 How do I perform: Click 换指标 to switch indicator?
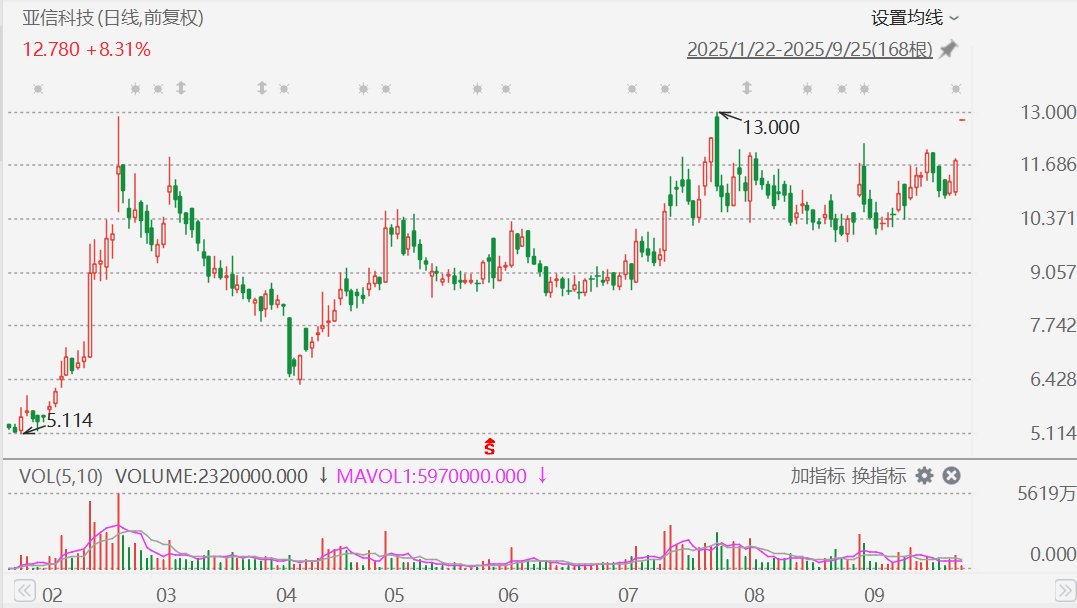[879, 476]
